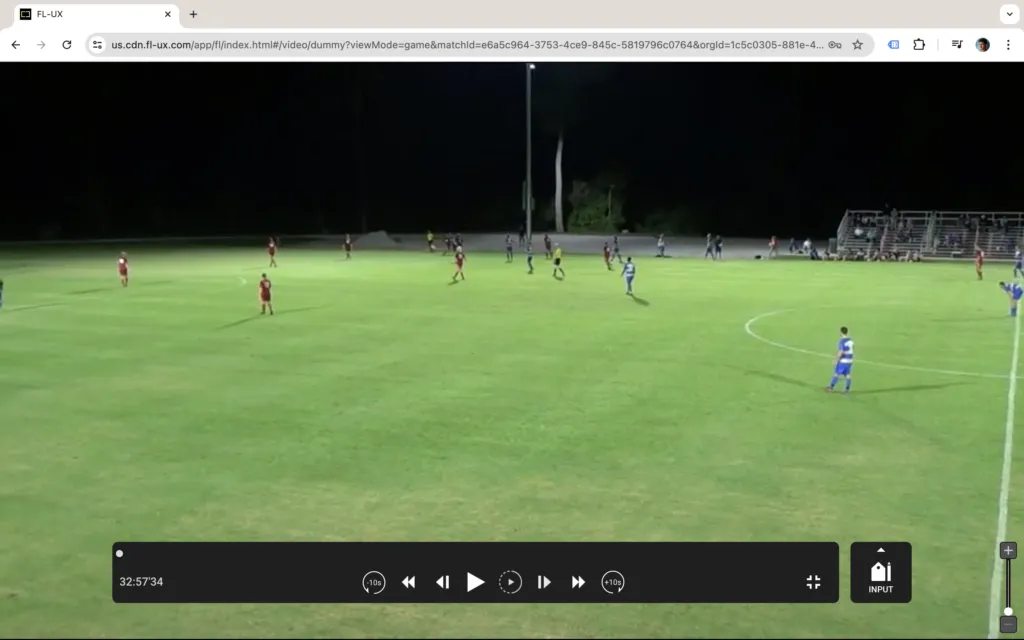Image resolution: width=1024 pixels, height=640 pixels.
Task: Zoom in with the plus button
Action: point(1008,551)
